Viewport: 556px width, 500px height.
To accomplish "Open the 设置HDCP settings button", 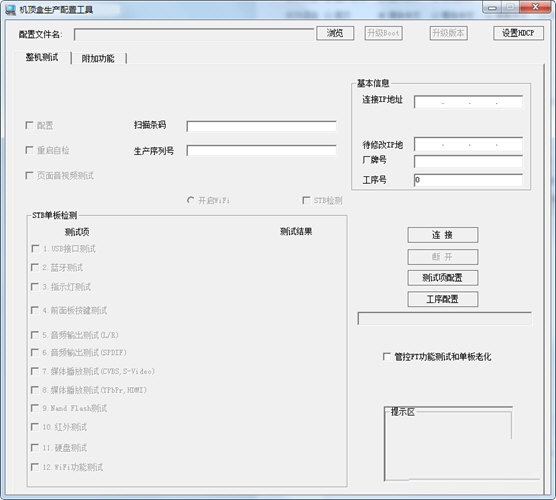I will pyautogui.click(x=518, y=33).
